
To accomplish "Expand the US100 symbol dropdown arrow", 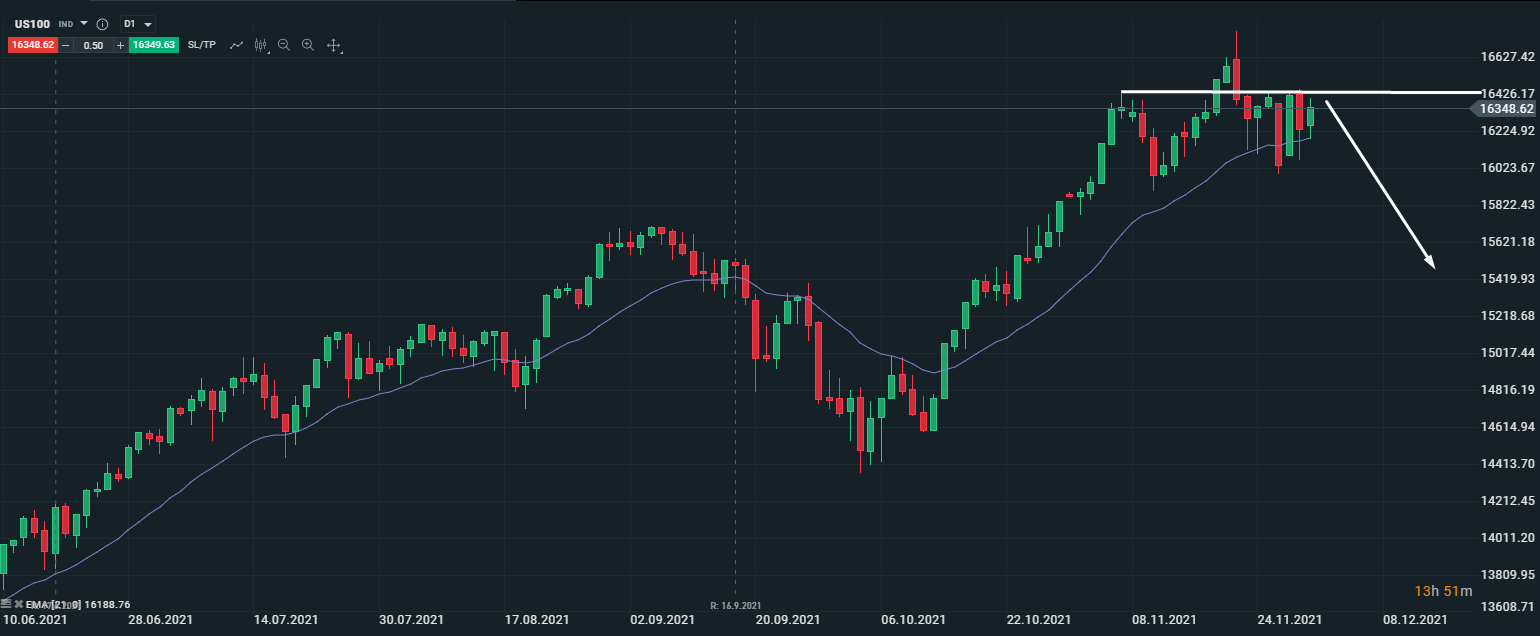I will click(x=84, y=24).
